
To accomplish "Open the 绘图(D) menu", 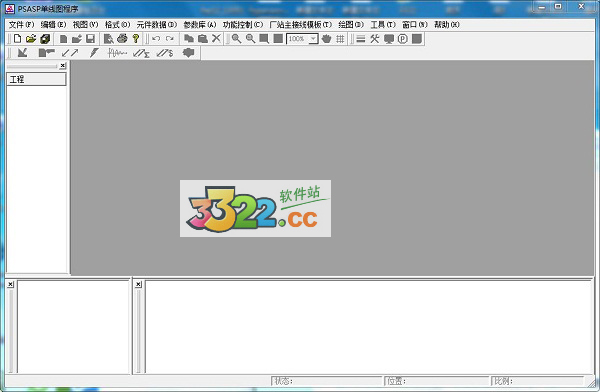I will (351, 24).
